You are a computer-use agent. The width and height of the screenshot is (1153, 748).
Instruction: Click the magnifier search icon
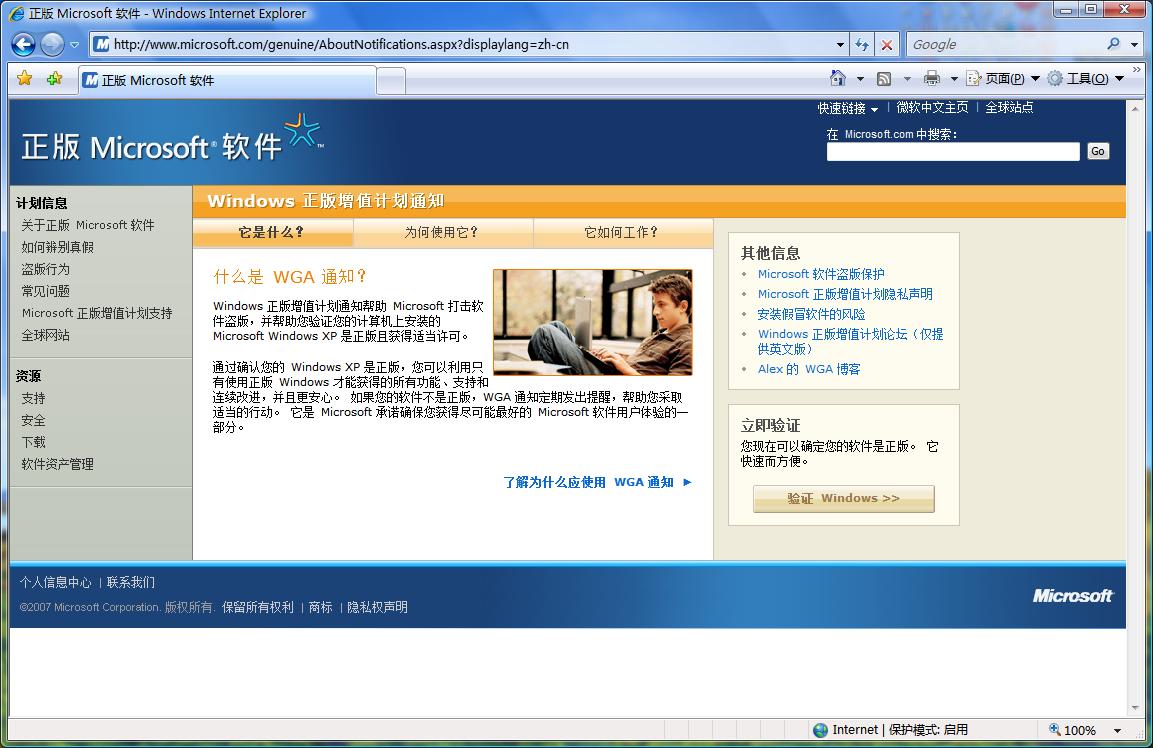(1113, 44)
